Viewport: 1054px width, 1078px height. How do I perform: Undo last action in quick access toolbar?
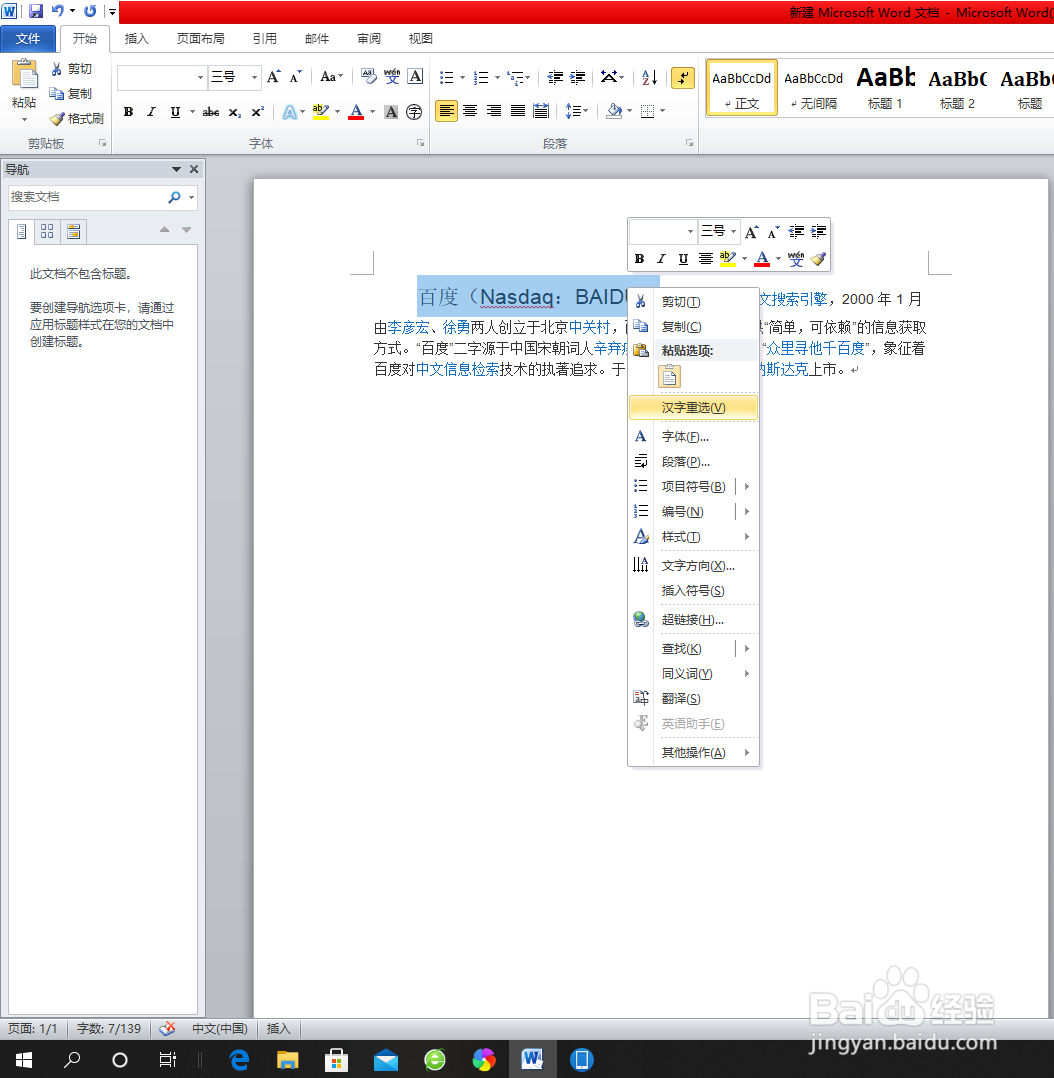pos(58,11)
